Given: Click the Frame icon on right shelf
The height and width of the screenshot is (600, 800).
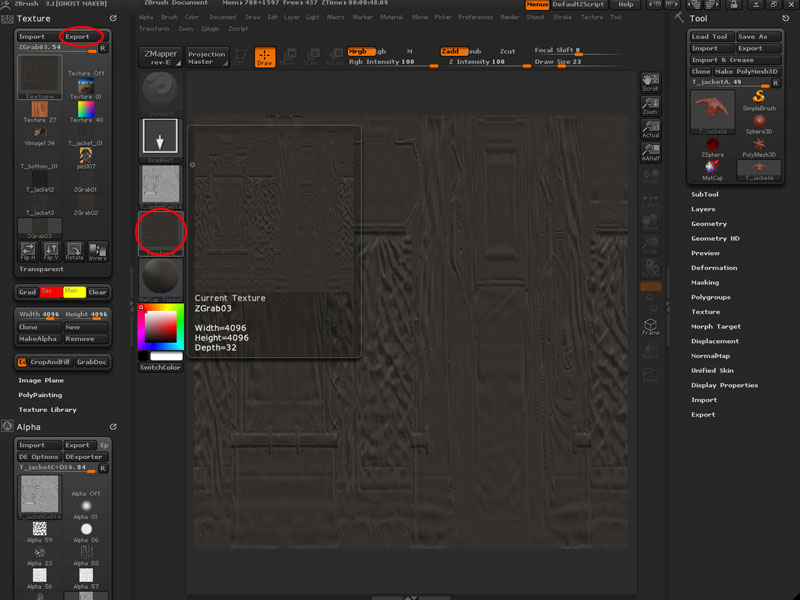Looking at the screenshot, I should [x=651, y=327].
